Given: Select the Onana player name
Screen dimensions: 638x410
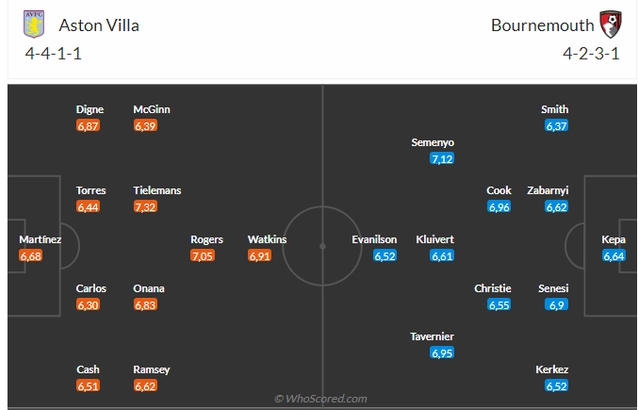Looking at the screenshot, I should pyautogui.click(x=149, y=288).
